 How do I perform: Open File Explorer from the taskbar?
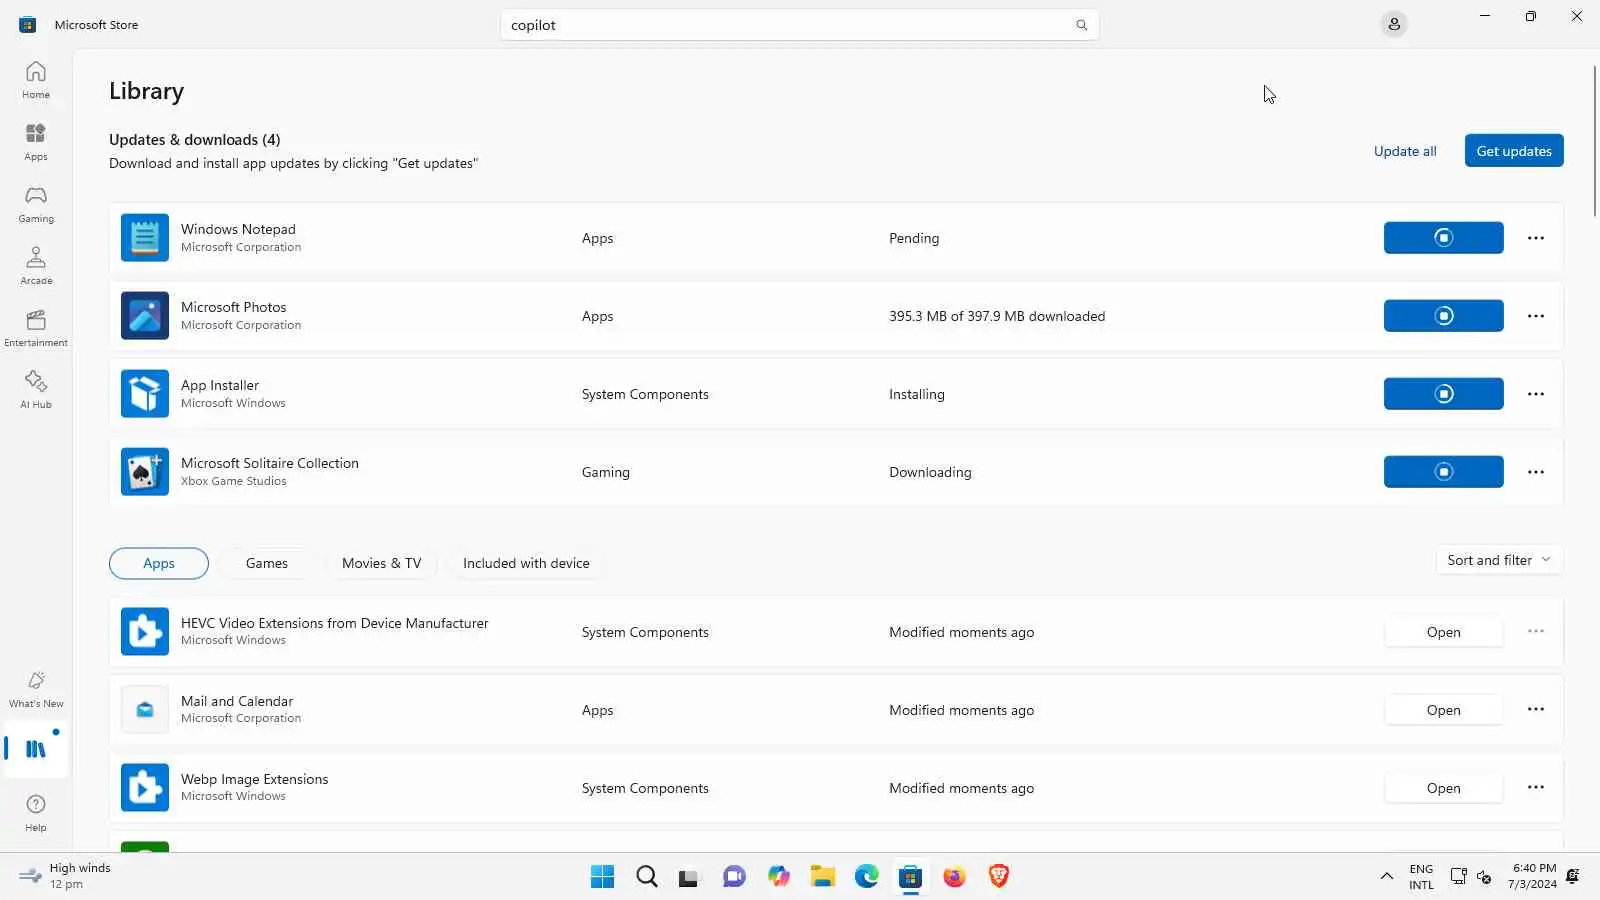pyautogui.click(x=823, y=877)
